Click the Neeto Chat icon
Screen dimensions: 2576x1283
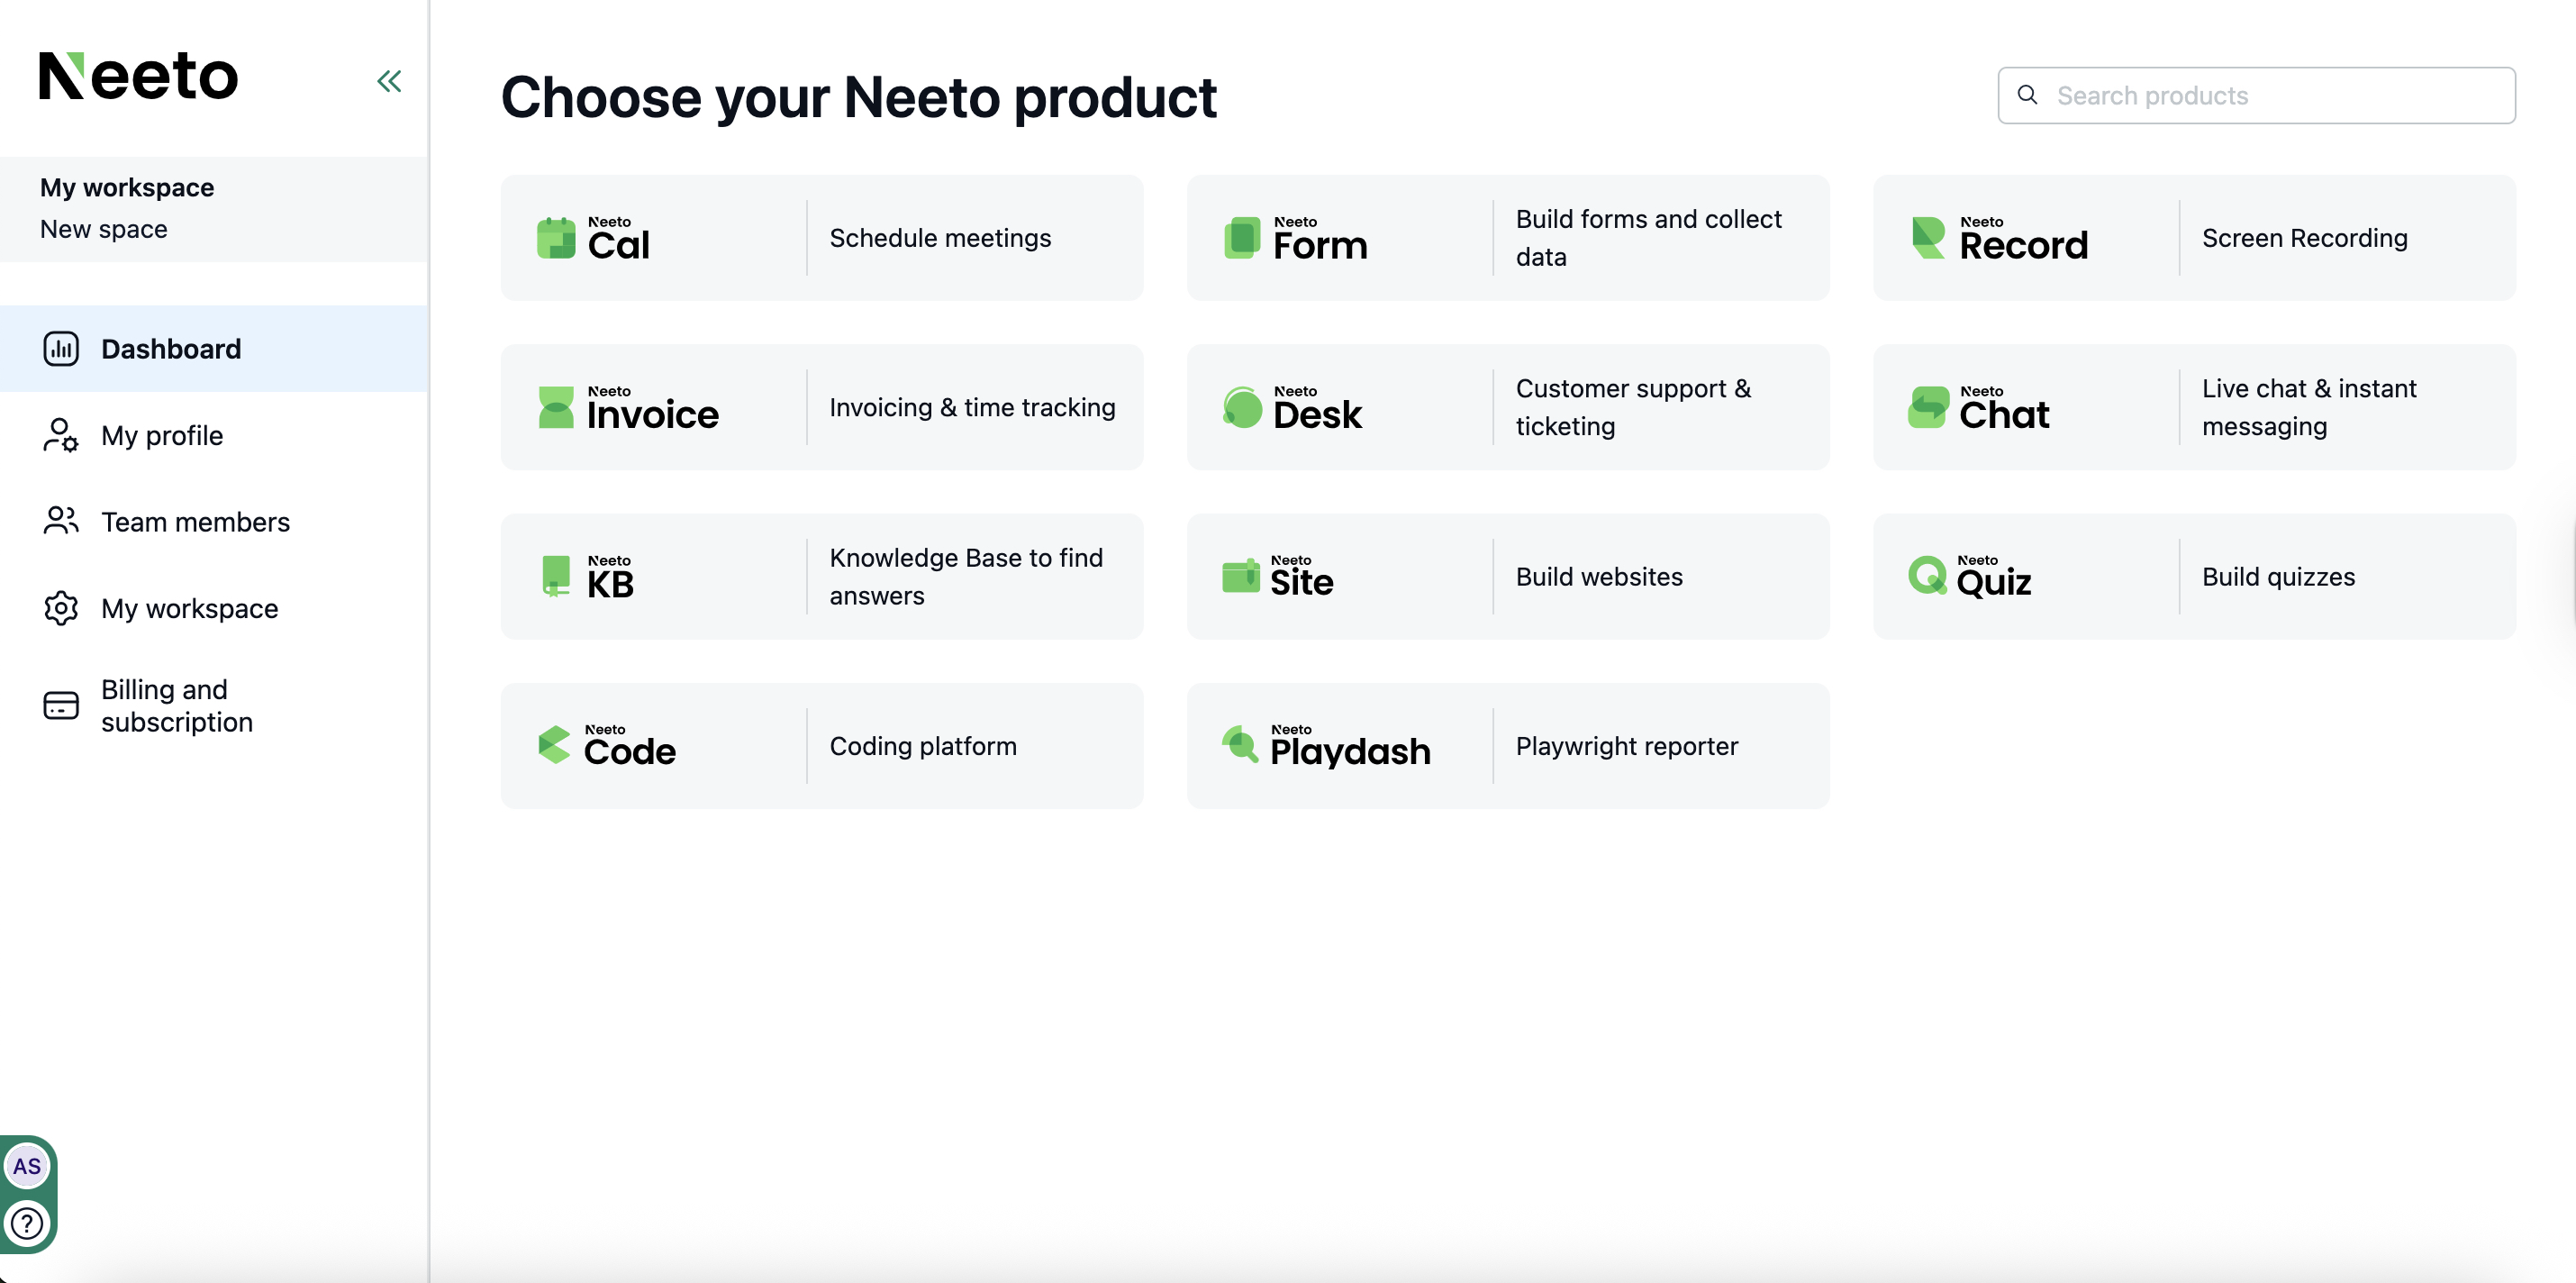(x=1928, y=407)
